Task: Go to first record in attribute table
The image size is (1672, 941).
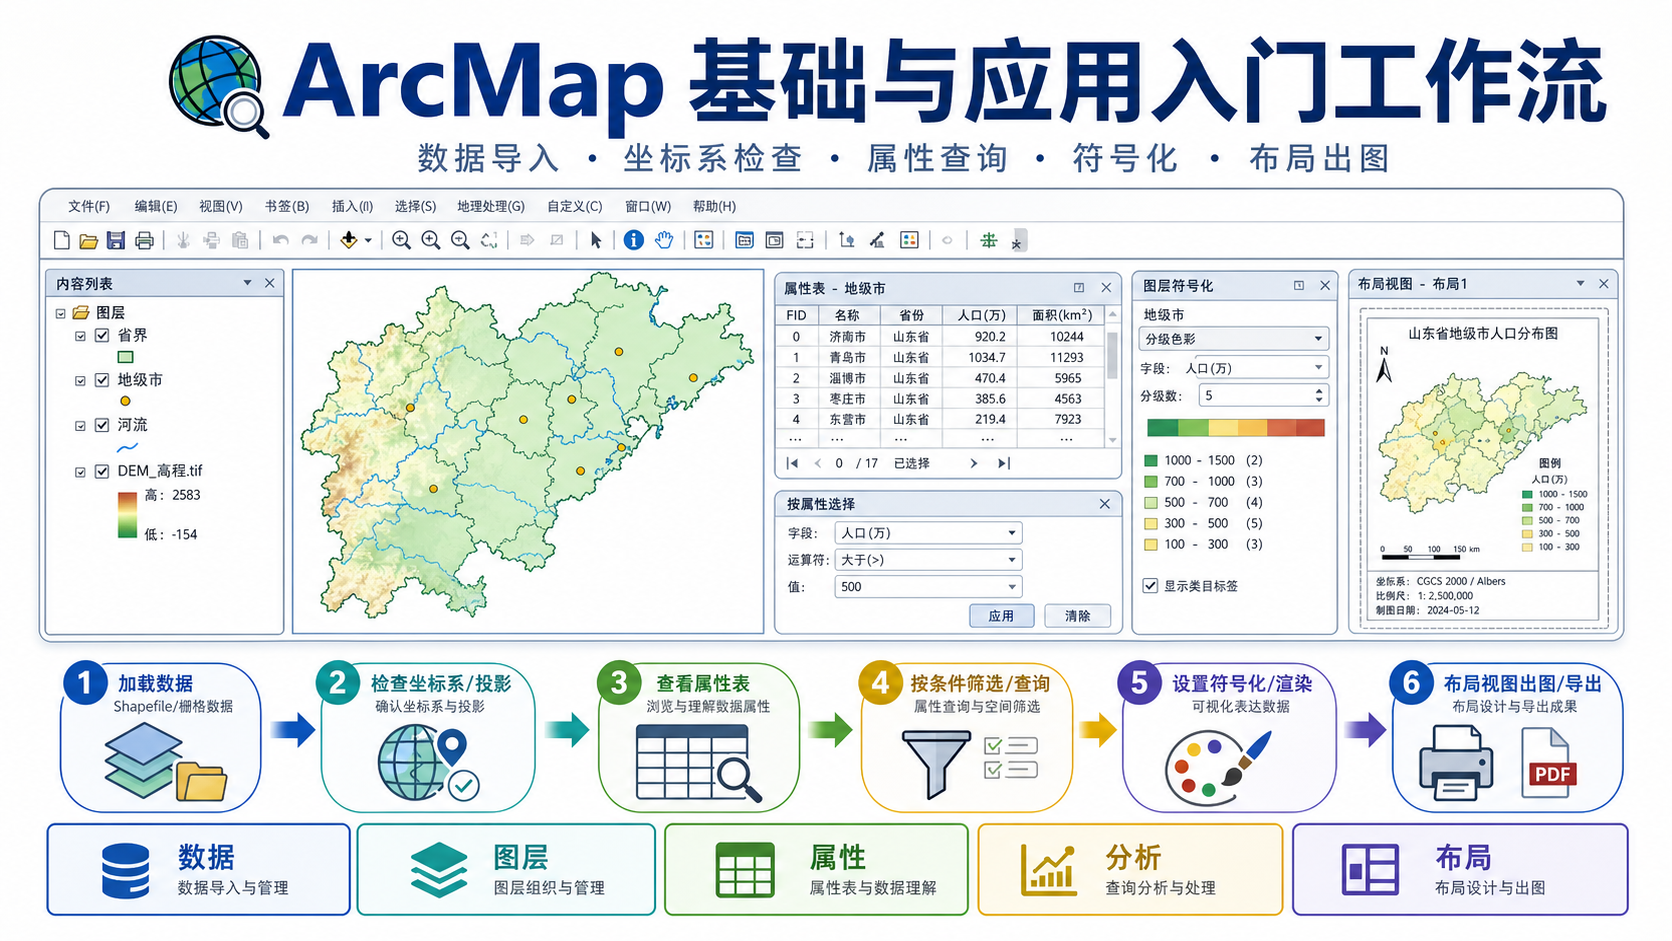Action: pyautogui.click(x=793, y=463)
